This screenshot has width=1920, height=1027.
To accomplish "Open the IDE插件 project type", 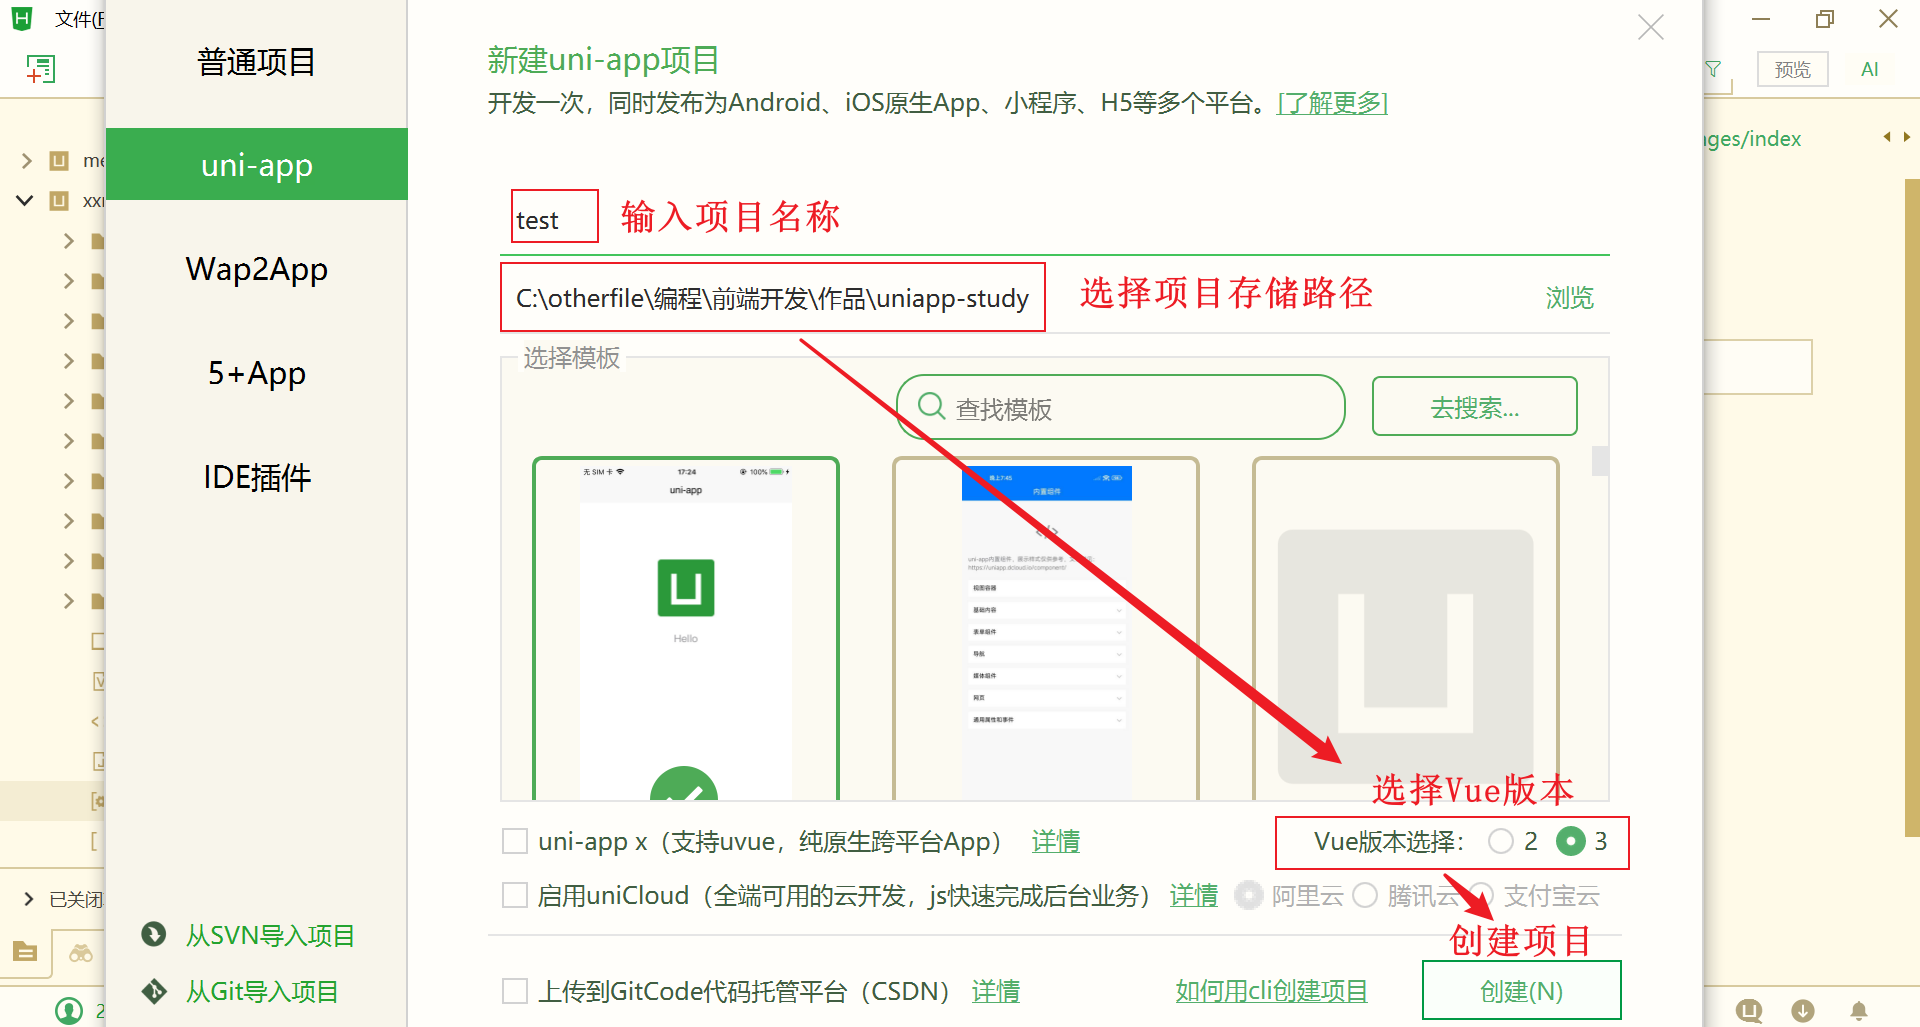I will pyautogui.click(x=257, y=477).
